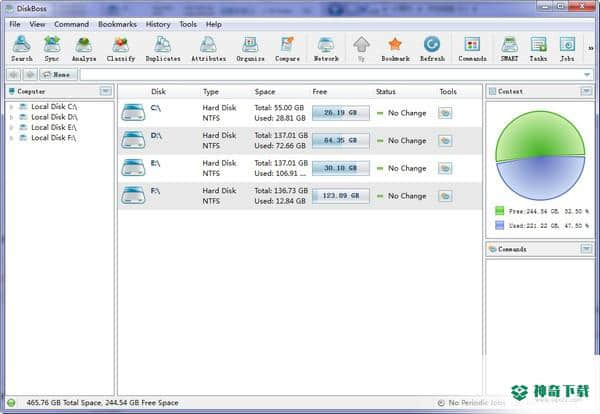Screen dimensions: 600x414
Task: Open the Computer panel dropdown
Action: [106, 91]
